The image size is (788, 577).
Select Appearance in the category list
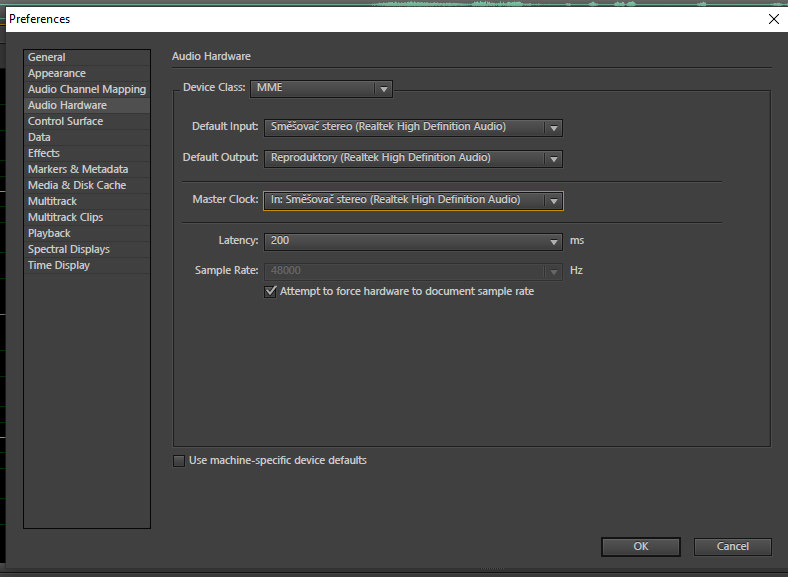[57, 73]
